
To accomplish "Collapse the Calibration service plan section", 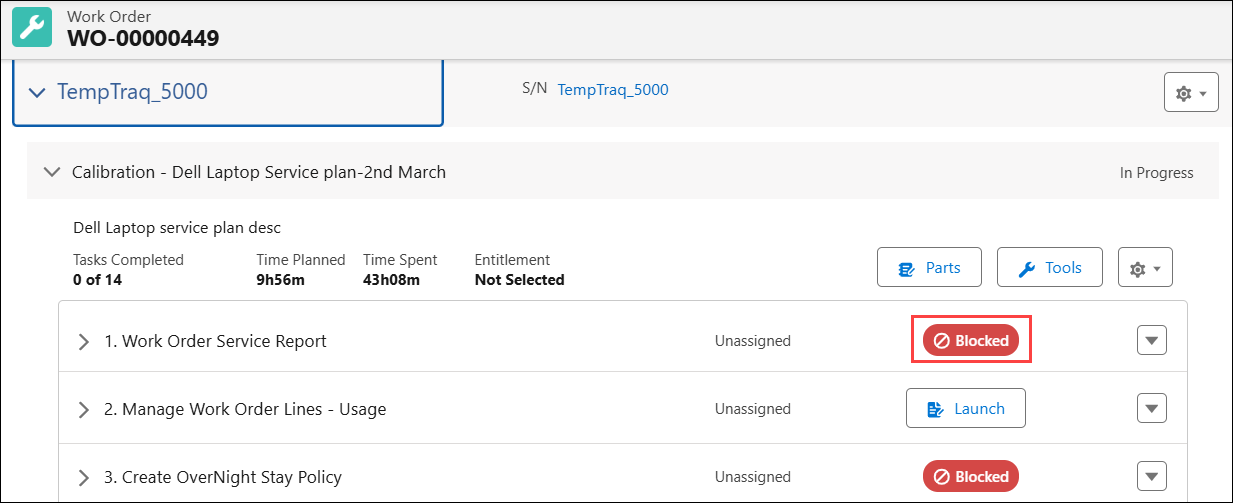I will click(x=52, y=172).
